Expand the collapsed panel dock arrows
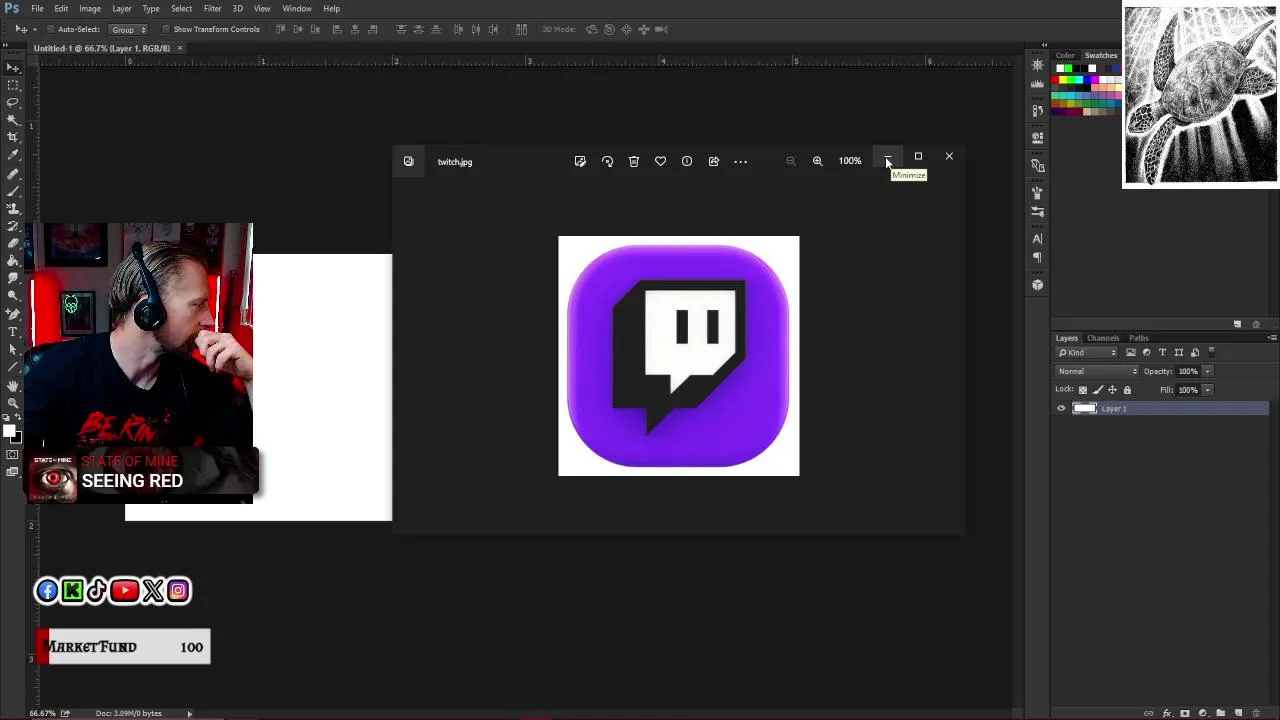1280x720 pixels. [1044, 45]
